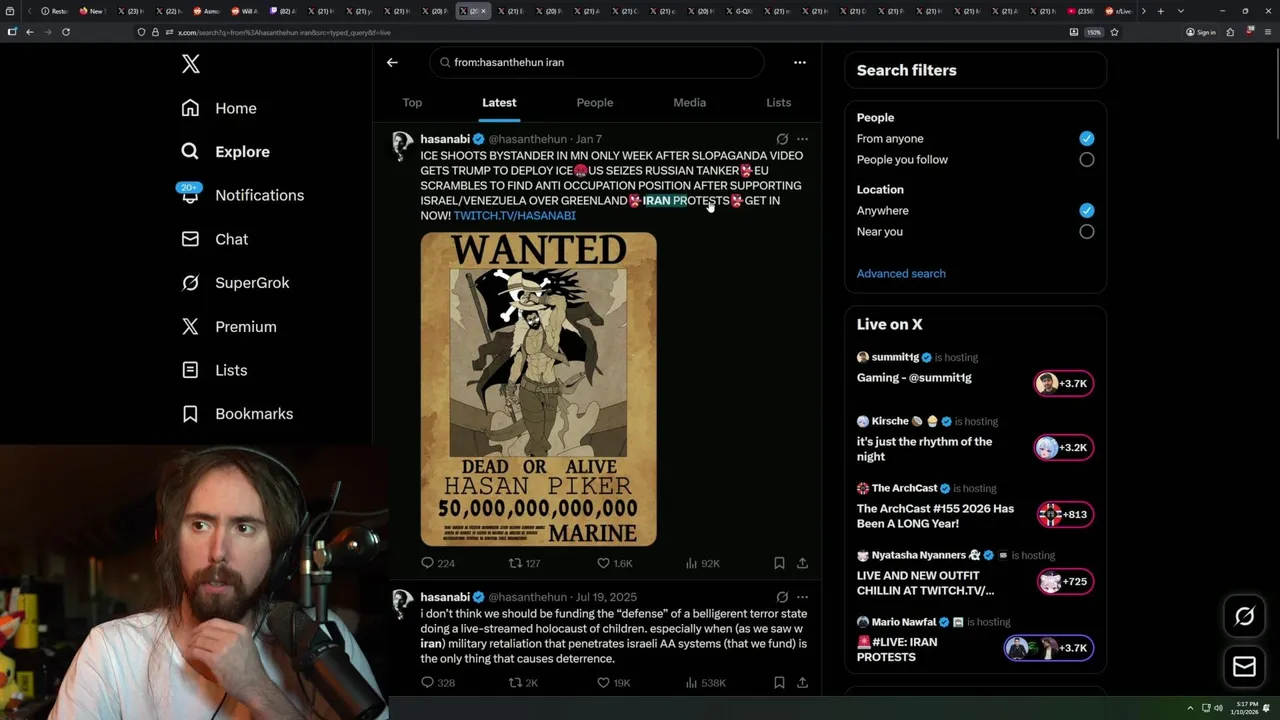Screen dimensions: 1280x720
Task: Click the X logo in the sidebar
Action: pyautogui.click(x=191, y=64)
